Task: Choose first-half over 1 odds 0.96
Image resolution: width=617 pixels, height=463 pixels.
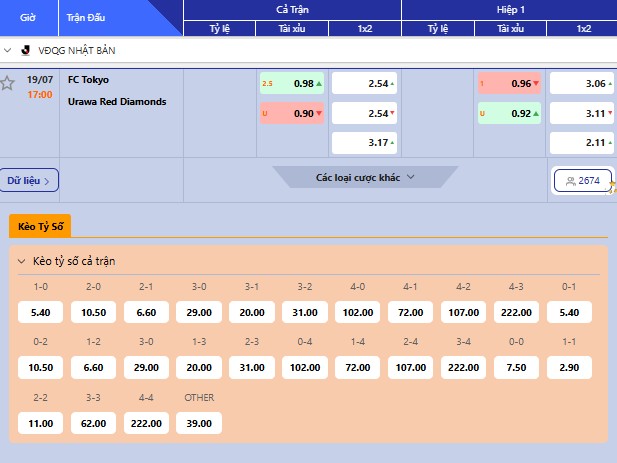Action: 509,83
